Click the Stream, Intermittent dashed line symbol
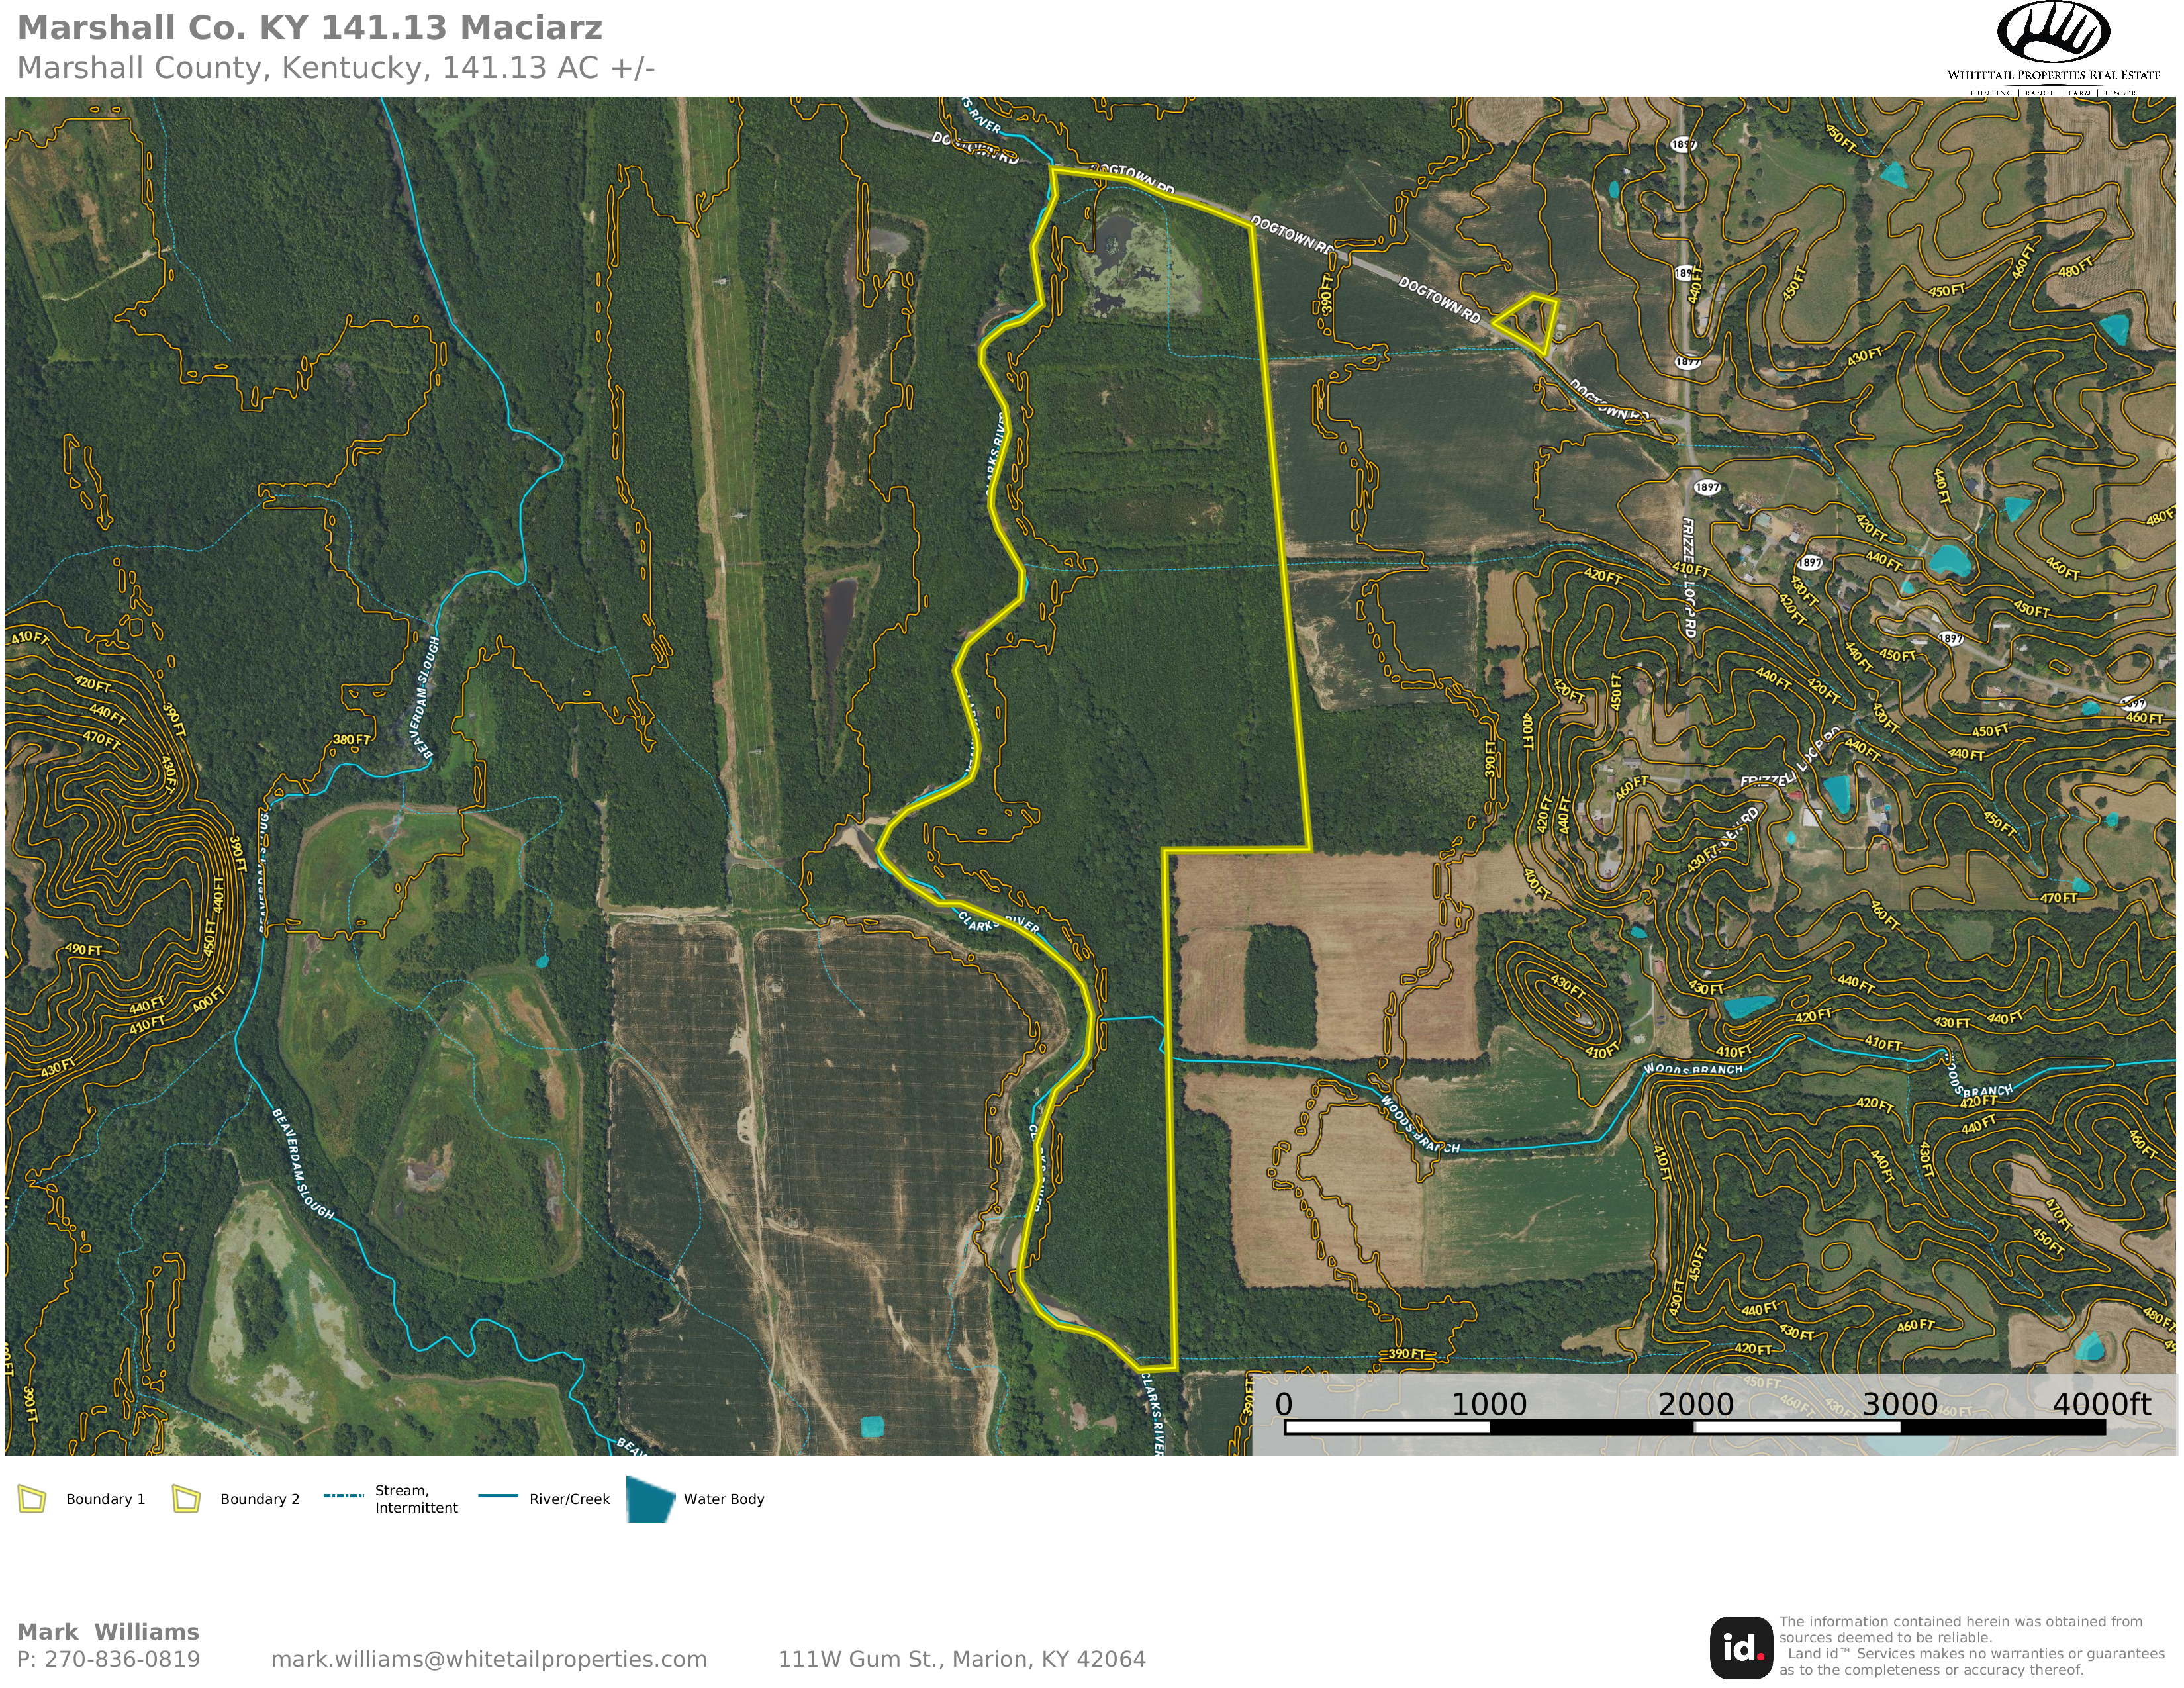This screenshot has height=1688, width=2184. pyautogui.click(x=343, y=1496)
